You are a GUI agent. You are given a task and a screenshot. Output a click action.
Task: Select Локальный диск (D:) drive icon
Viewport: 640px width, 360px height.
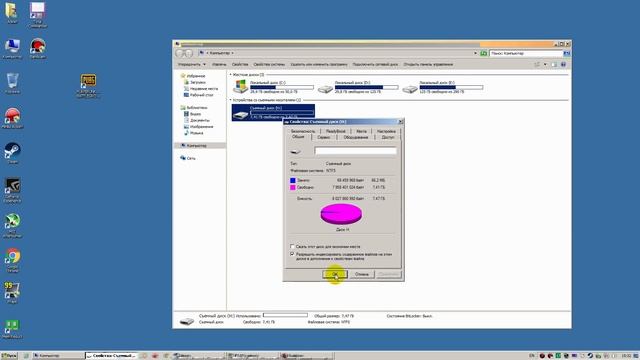[x=325, y=89]
